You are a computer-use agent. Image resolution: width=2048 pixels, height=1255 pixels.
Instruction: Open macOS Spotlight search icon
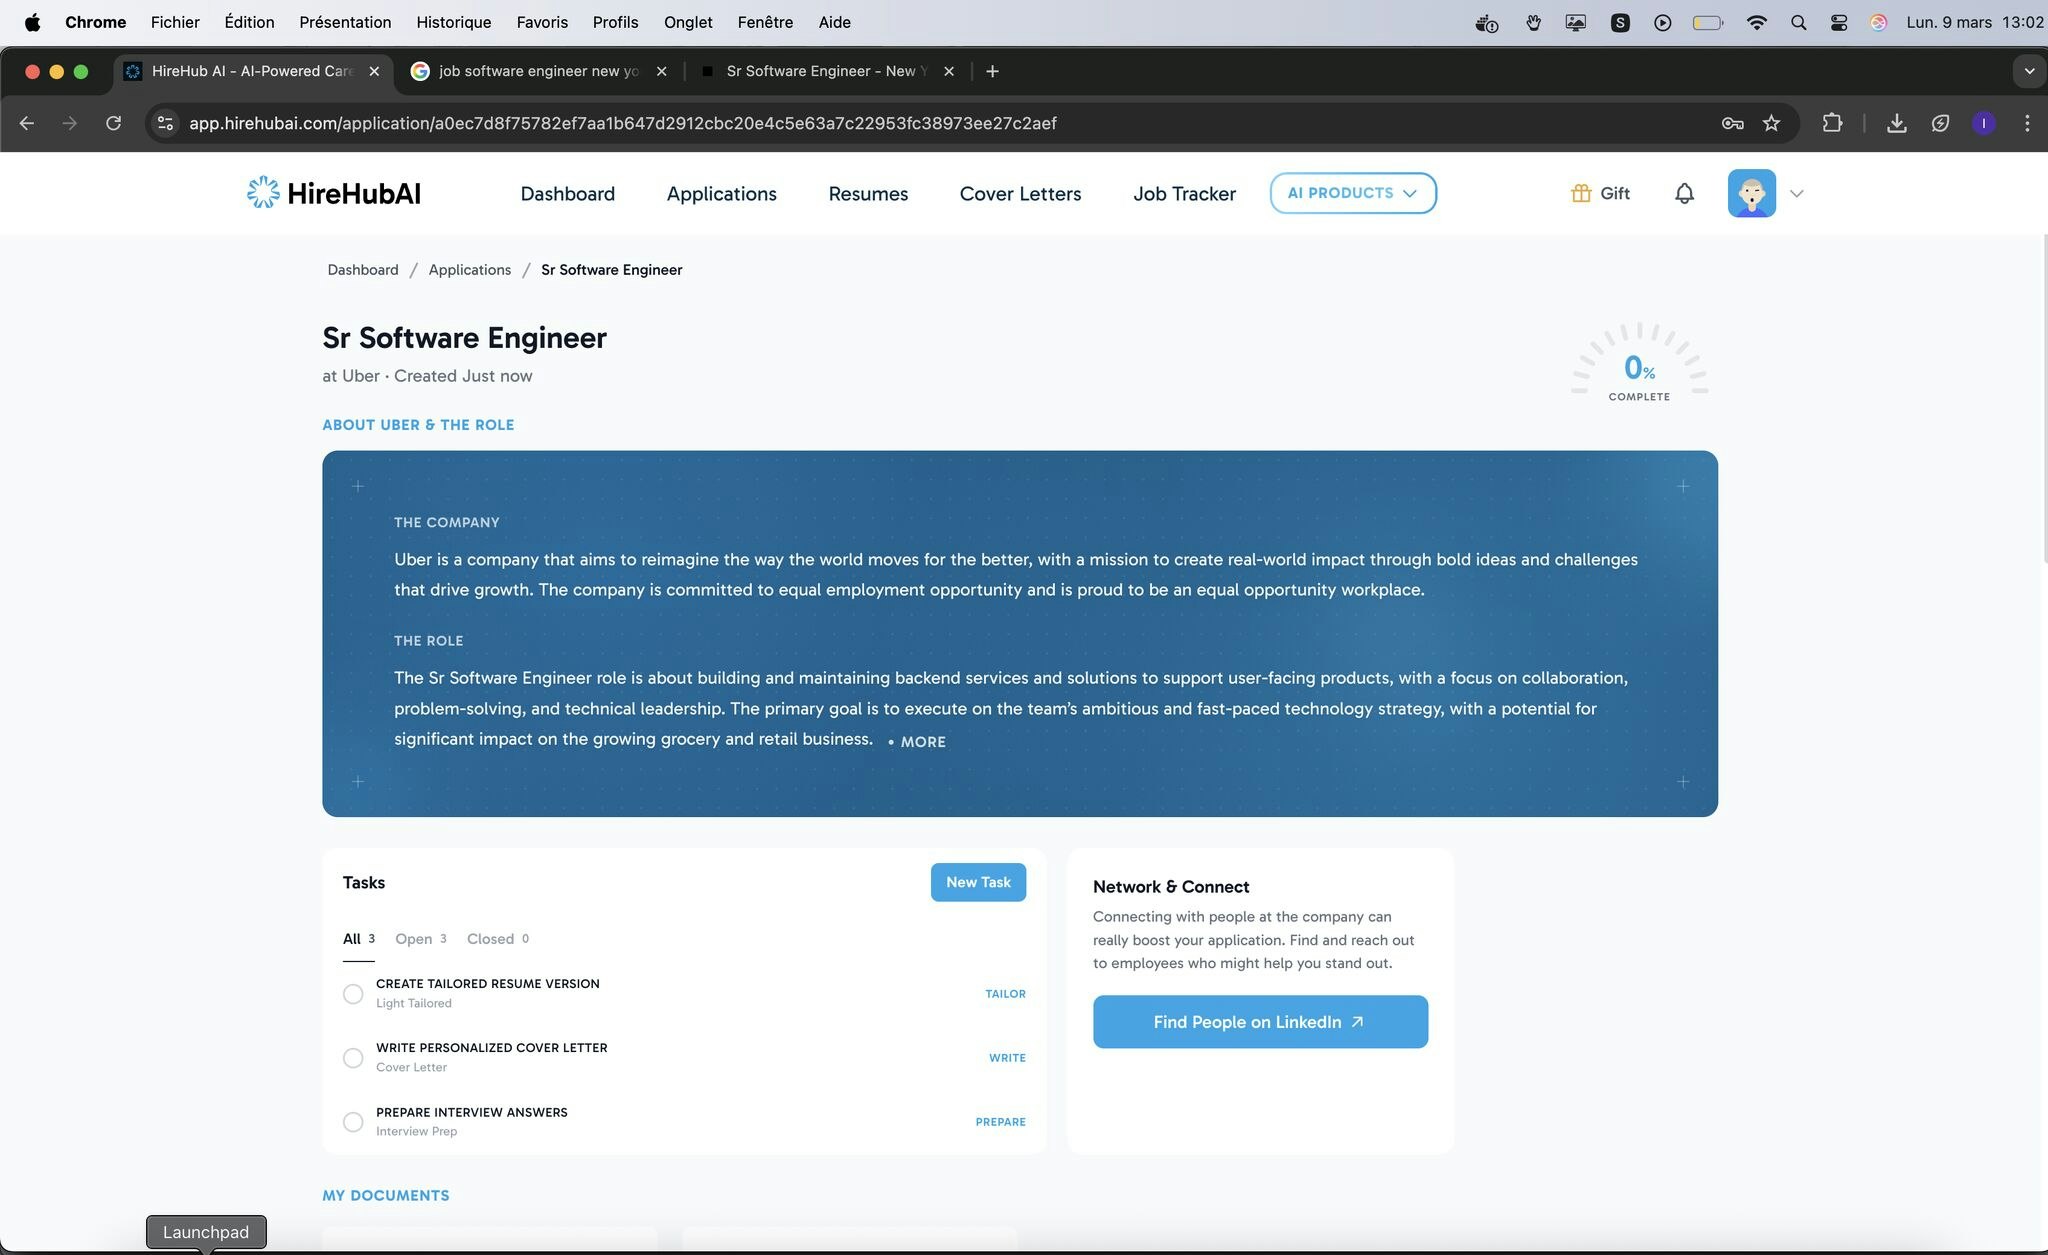pyautogui.click(x=1798, y=22)
